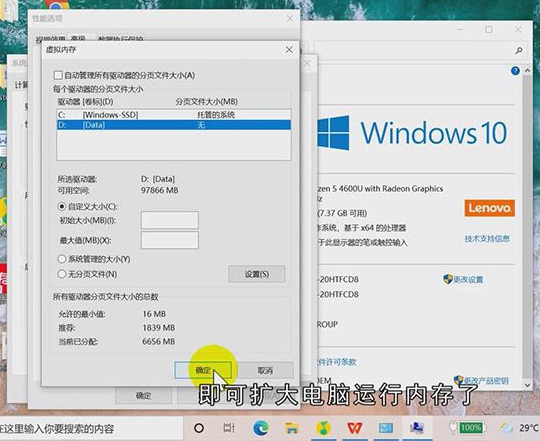Launch Microsoft Edge from taskbar
540x441 pixels.
261,428
